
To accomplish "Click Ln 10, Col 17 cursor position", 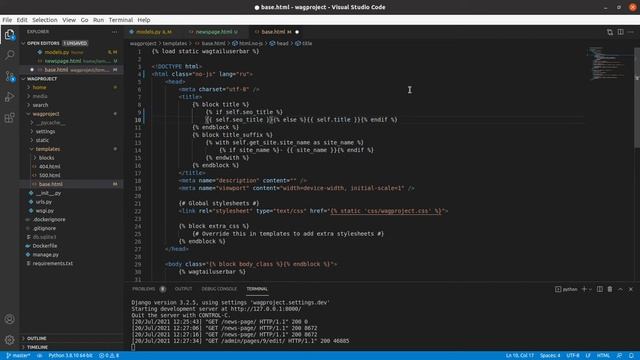I will (x=520, y=356).
